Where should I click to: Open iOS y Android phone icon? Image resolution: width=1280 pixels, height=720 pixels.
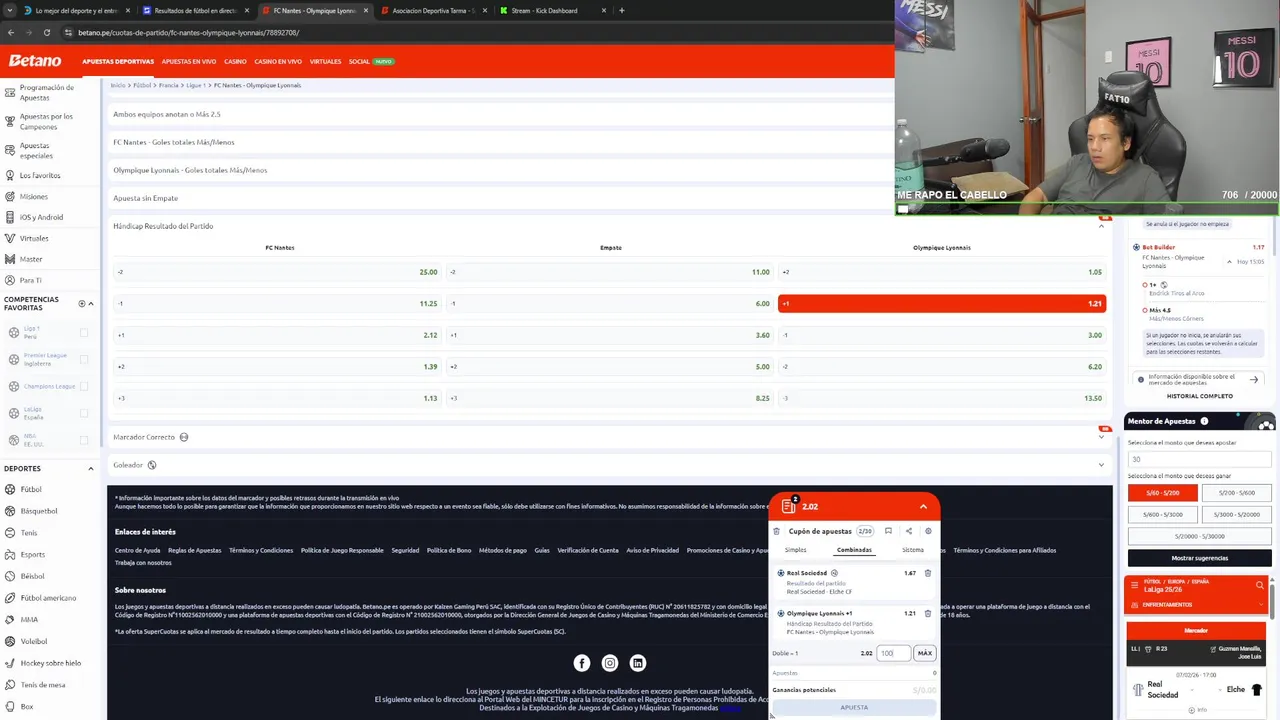9,217
